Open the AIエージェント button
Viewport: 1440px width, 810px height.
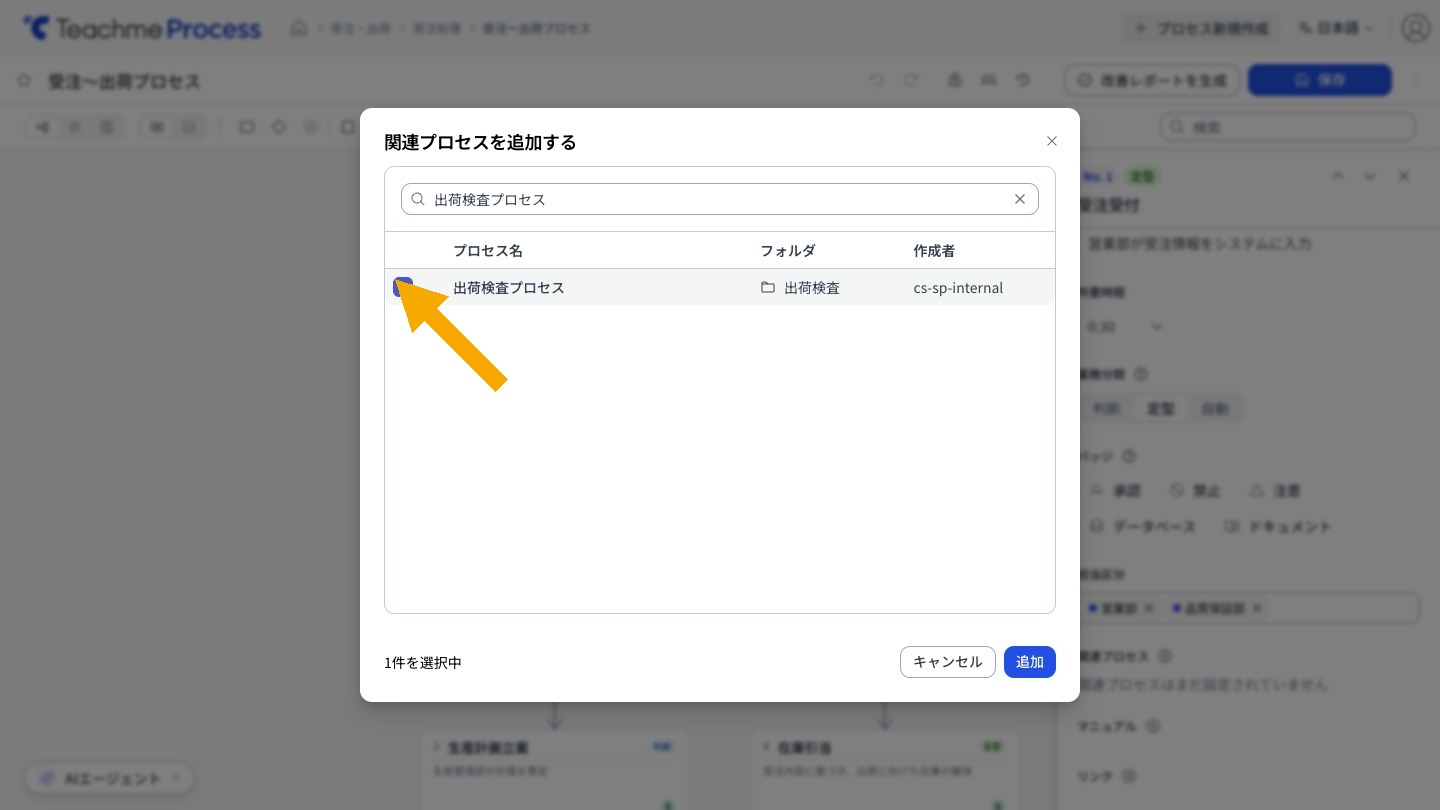[x=110, y=778]
